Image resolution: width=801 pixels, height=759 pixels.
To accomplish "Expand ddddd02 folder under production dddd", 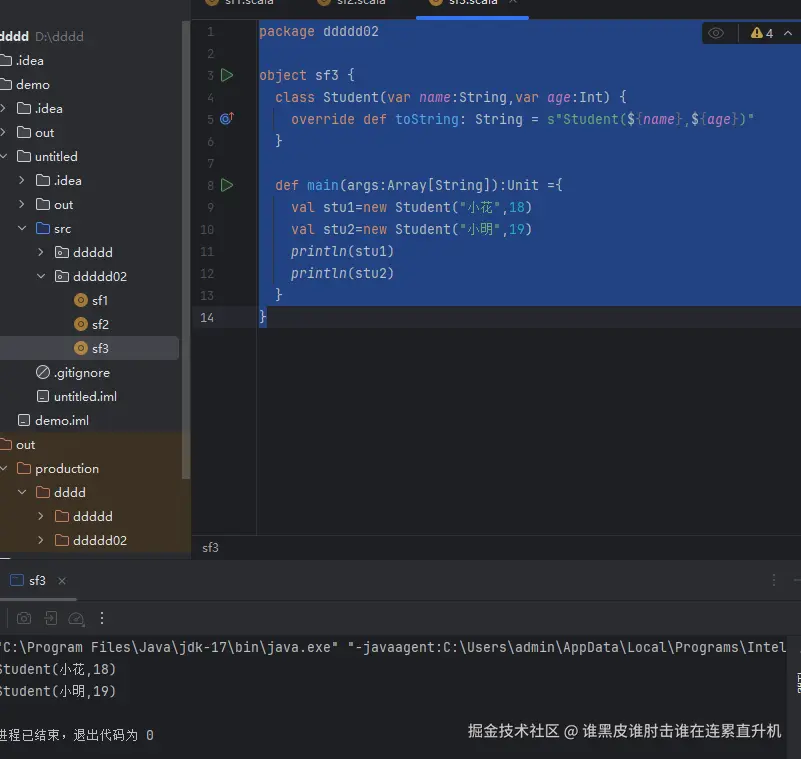I will (41, 540).
